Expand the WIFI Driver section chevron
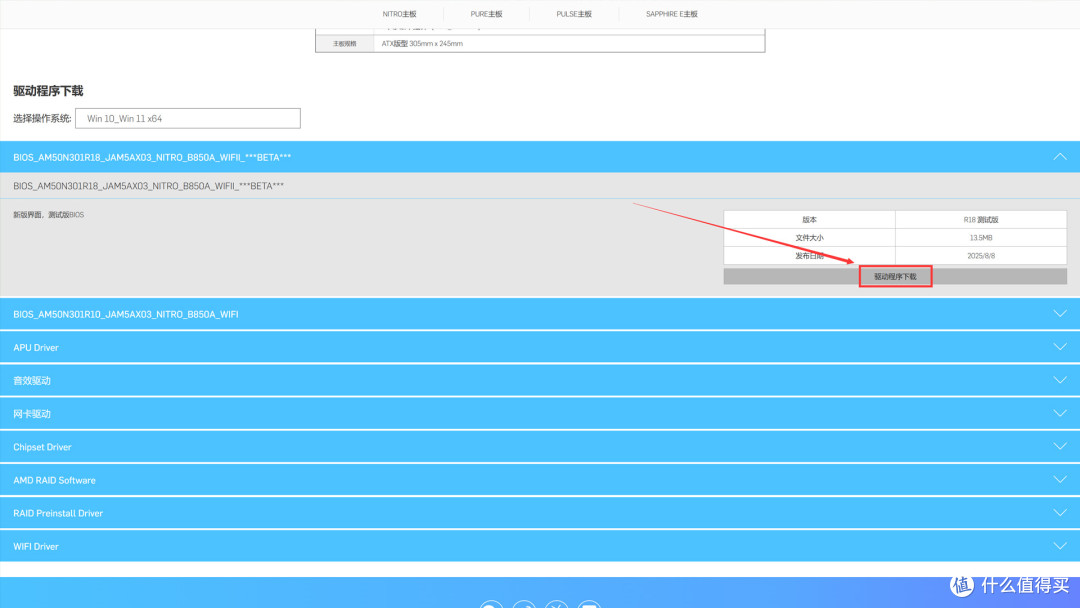This screenshot has height=608, width=1080. click(1059, 545)
